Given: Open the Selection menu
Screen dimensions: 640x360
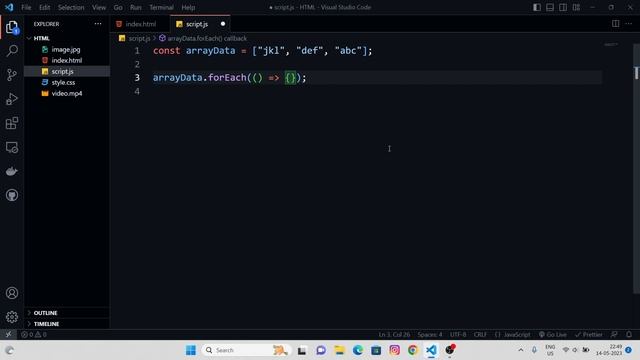Looking at the screenshot, I should pyautogui.click(x=71, y=7).
